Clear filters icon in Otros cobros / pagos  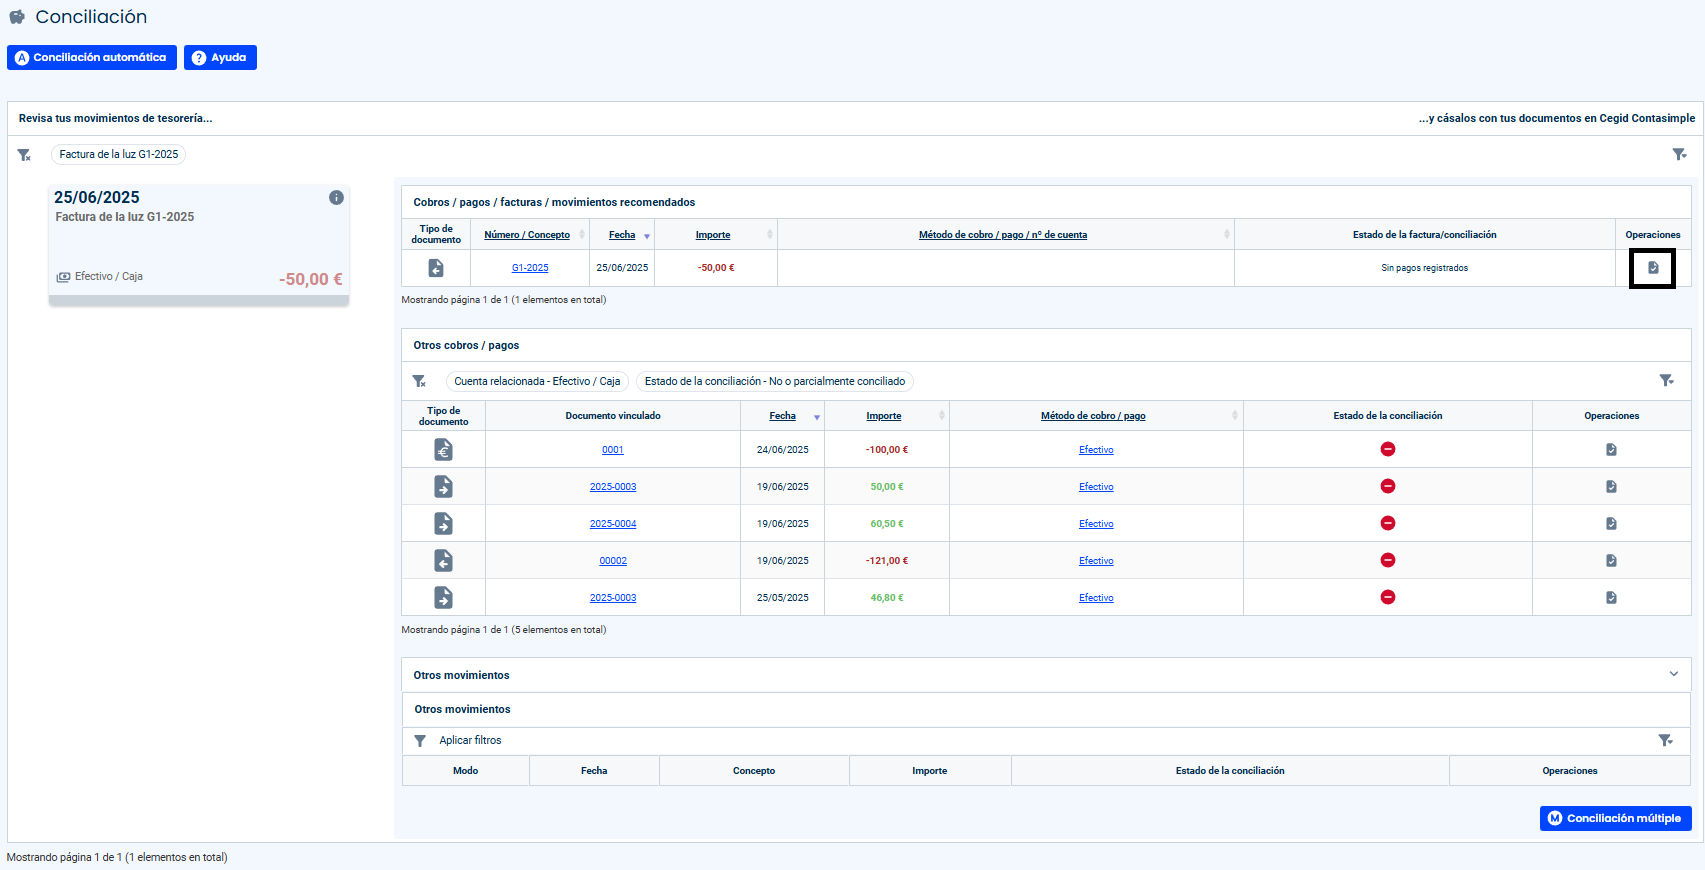click(419, 381)
